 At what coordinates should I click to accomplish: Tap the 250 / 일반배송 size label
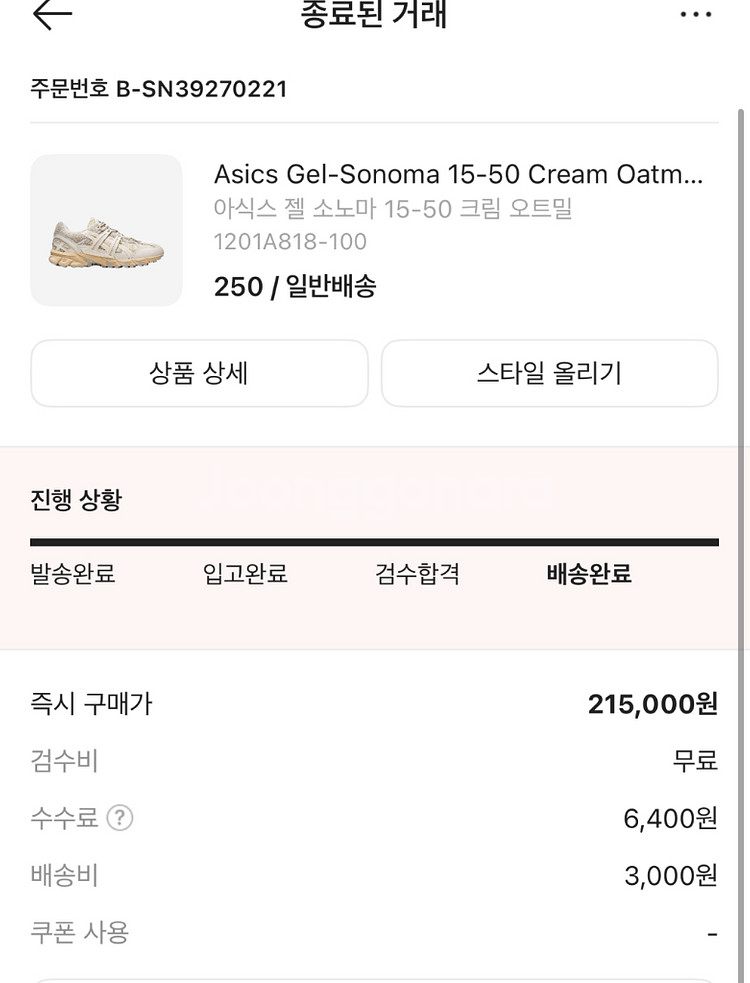click(295, 287)
